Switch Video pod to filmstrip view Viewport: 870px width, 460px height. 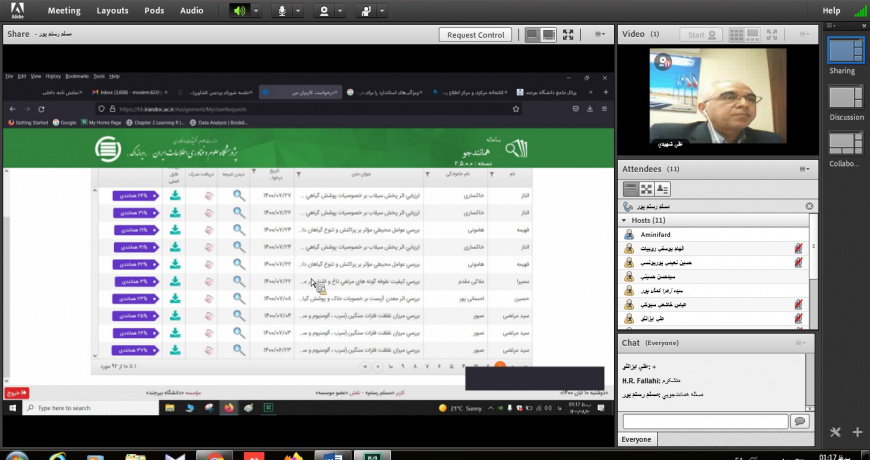752,34
